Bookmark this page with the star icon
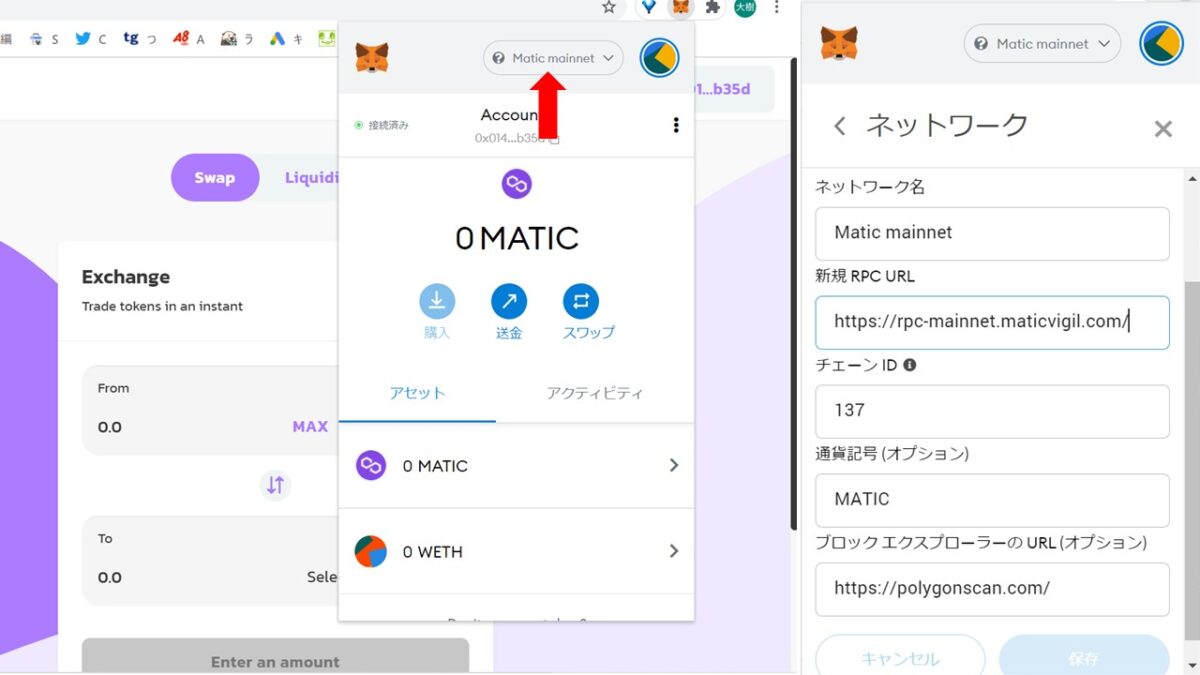The width and height of the screenshot is (1200, 675). pos(609,7)
